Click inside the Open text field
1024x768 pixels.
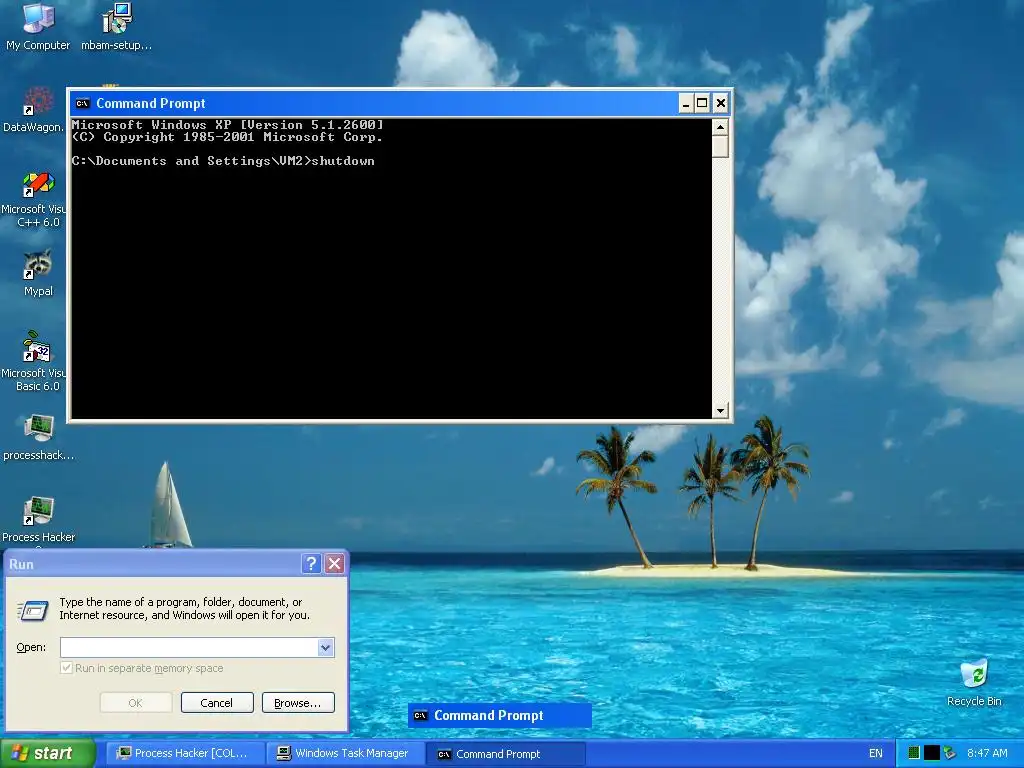click(189, 647)
